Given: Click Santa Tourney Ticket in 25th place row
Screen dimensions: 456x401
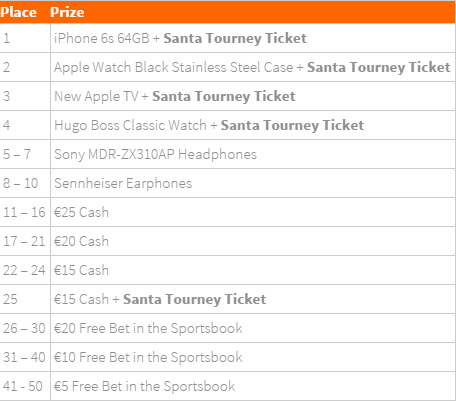Looking at the screenshot, I should pos(195,299).
